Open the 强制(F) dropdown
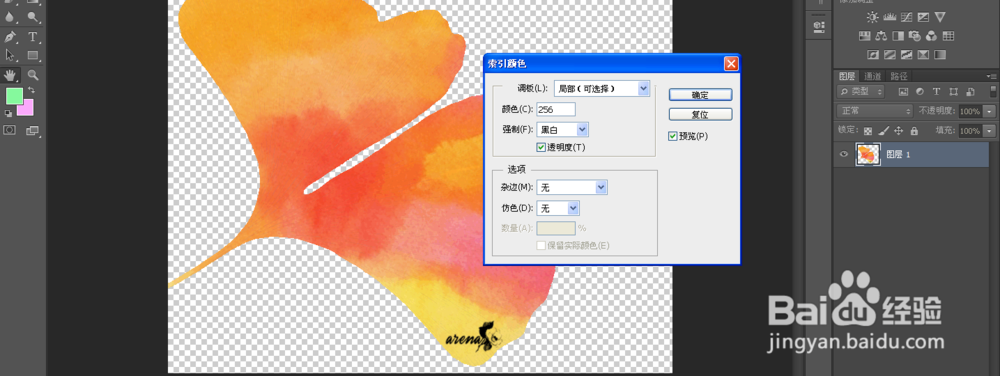Viewport: 1000px width, 376px height. tap(582, 130)
